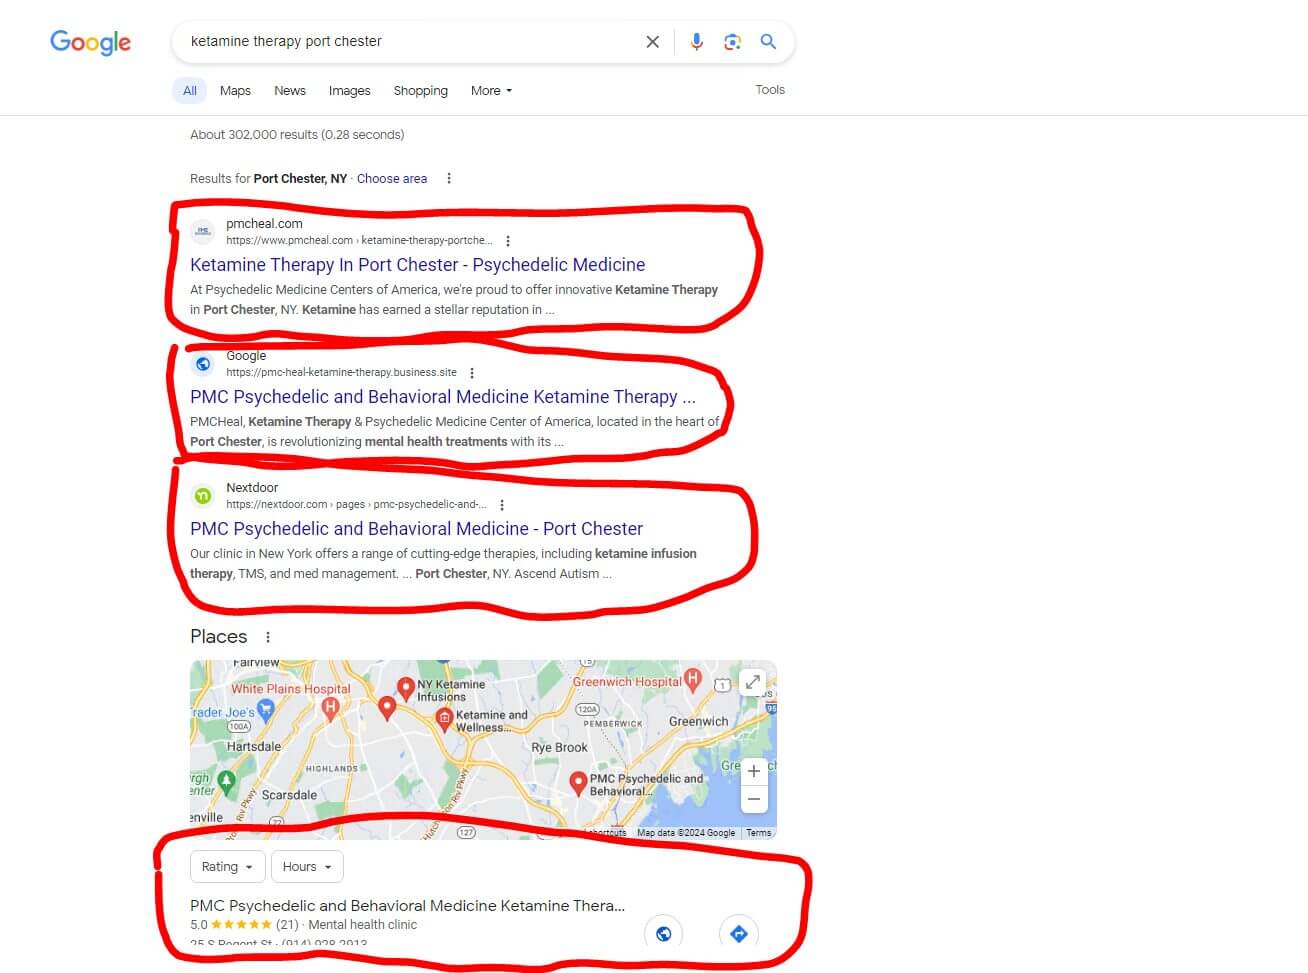Switch to the Maps tab
The width and height of the screenshot is (1308, 973).
click(235, 90)
